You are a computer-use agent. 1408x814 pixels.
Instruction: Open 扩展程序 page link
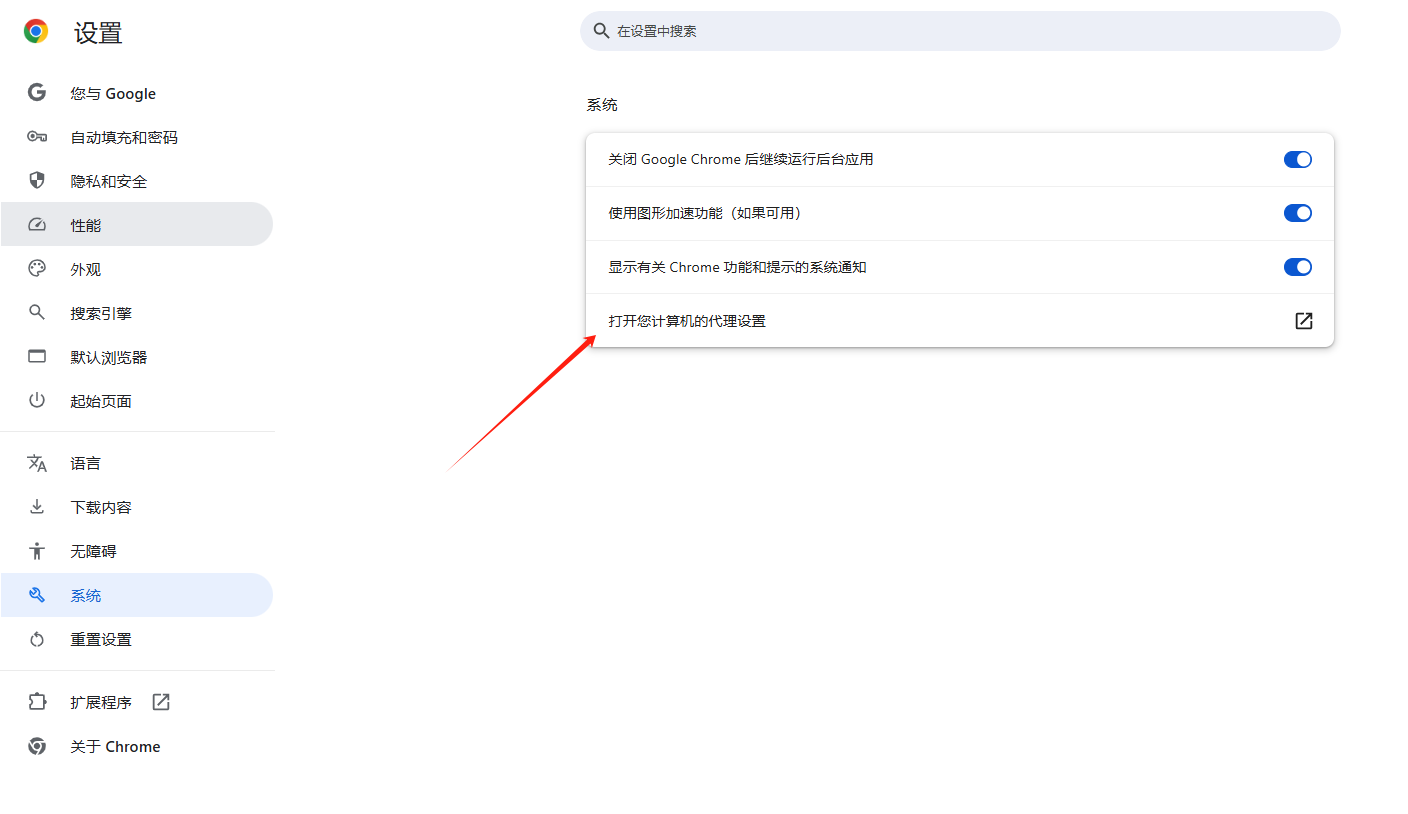coord(136,702)
